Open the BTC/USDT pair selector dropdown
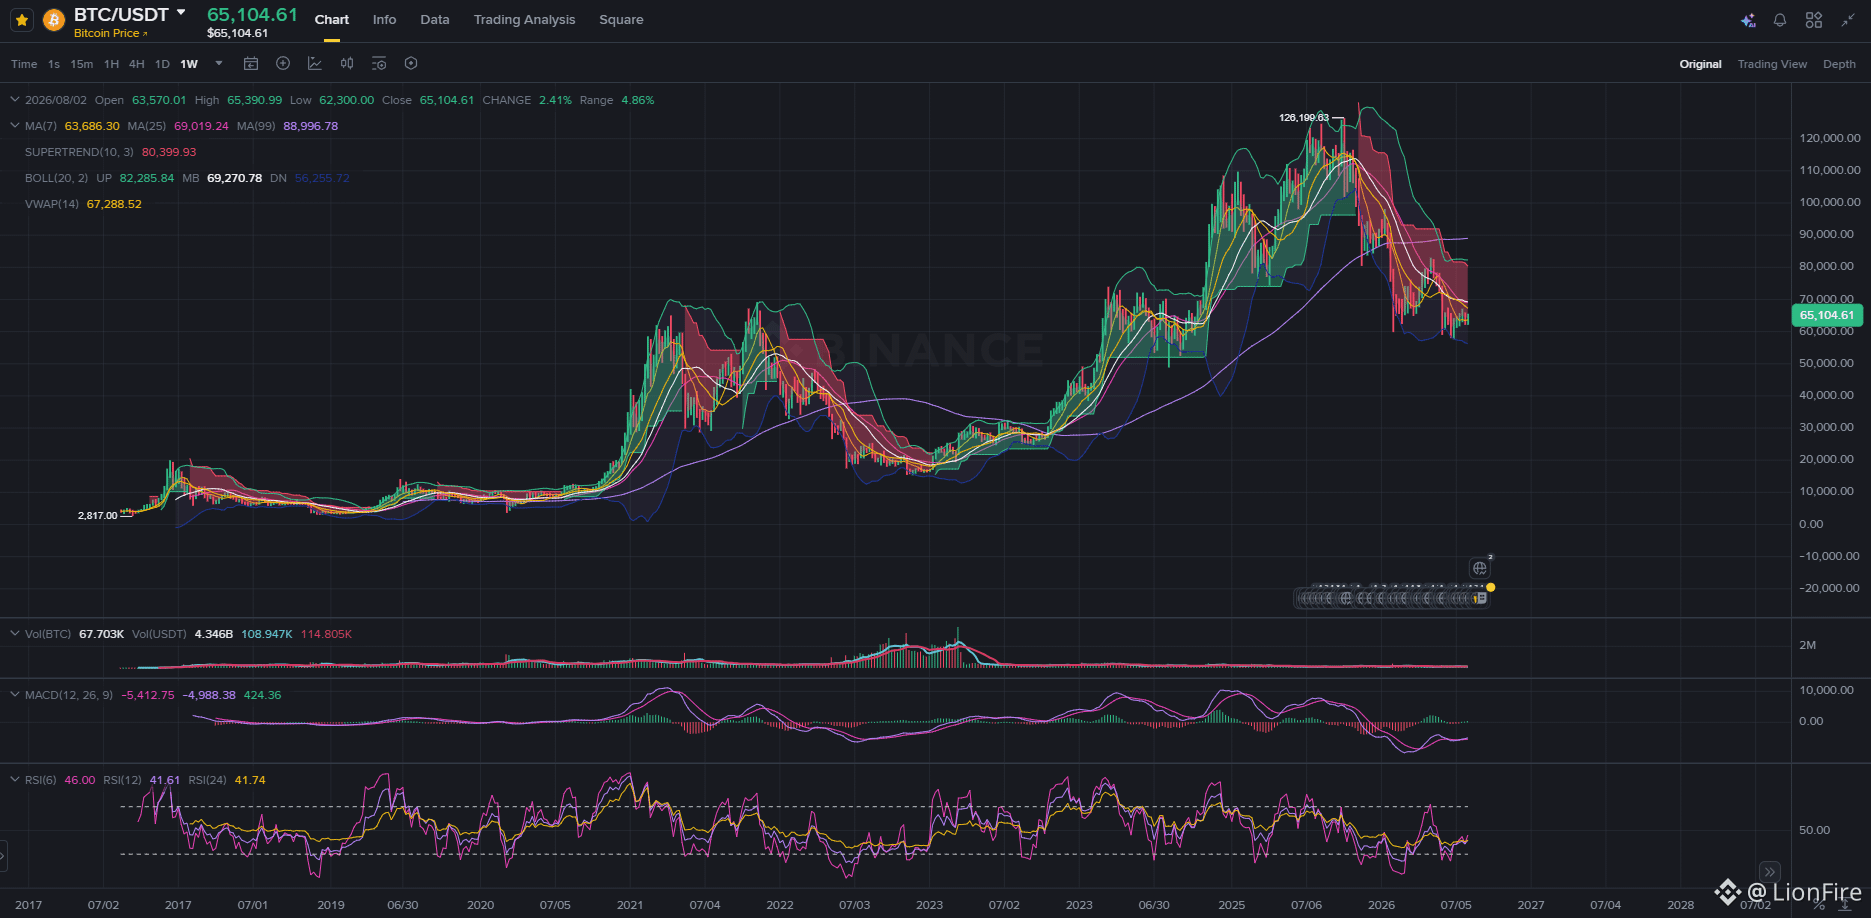The height and width of the screenshot is (918, 1871). [x=181, y=13]
